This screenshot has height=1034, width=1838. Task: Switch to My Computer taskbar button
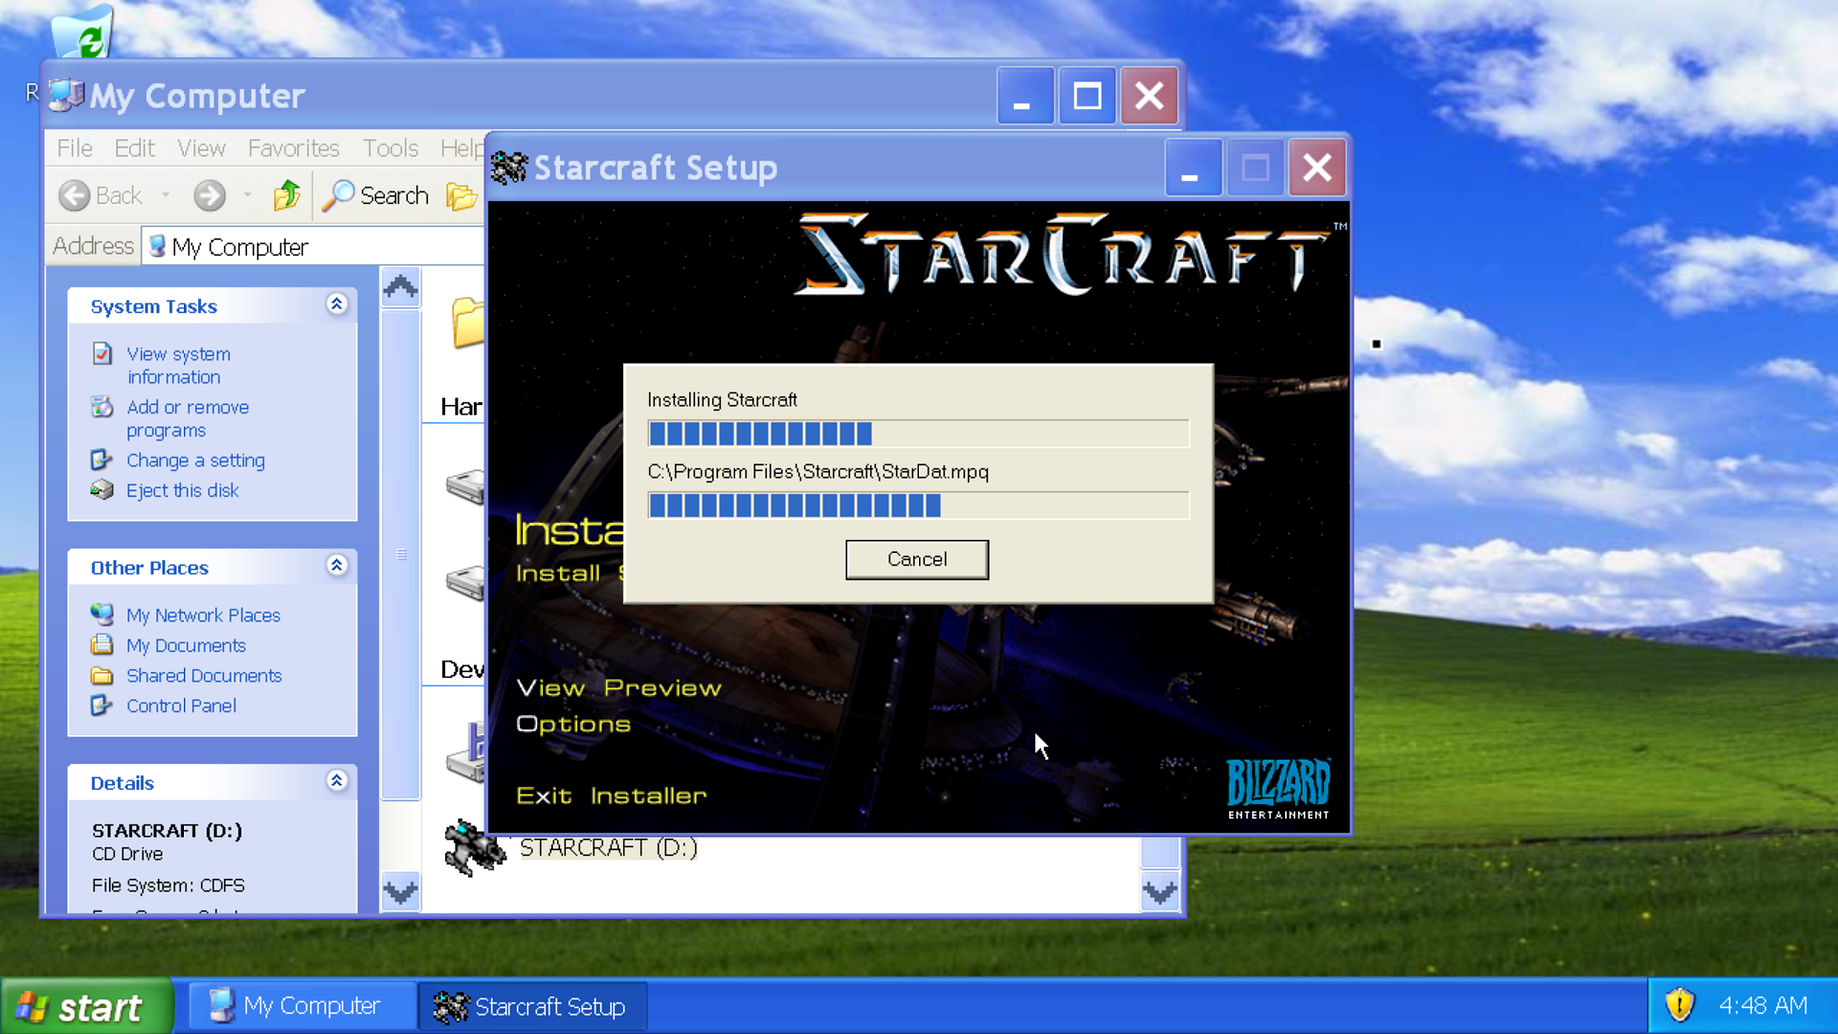coord(302,1006)
